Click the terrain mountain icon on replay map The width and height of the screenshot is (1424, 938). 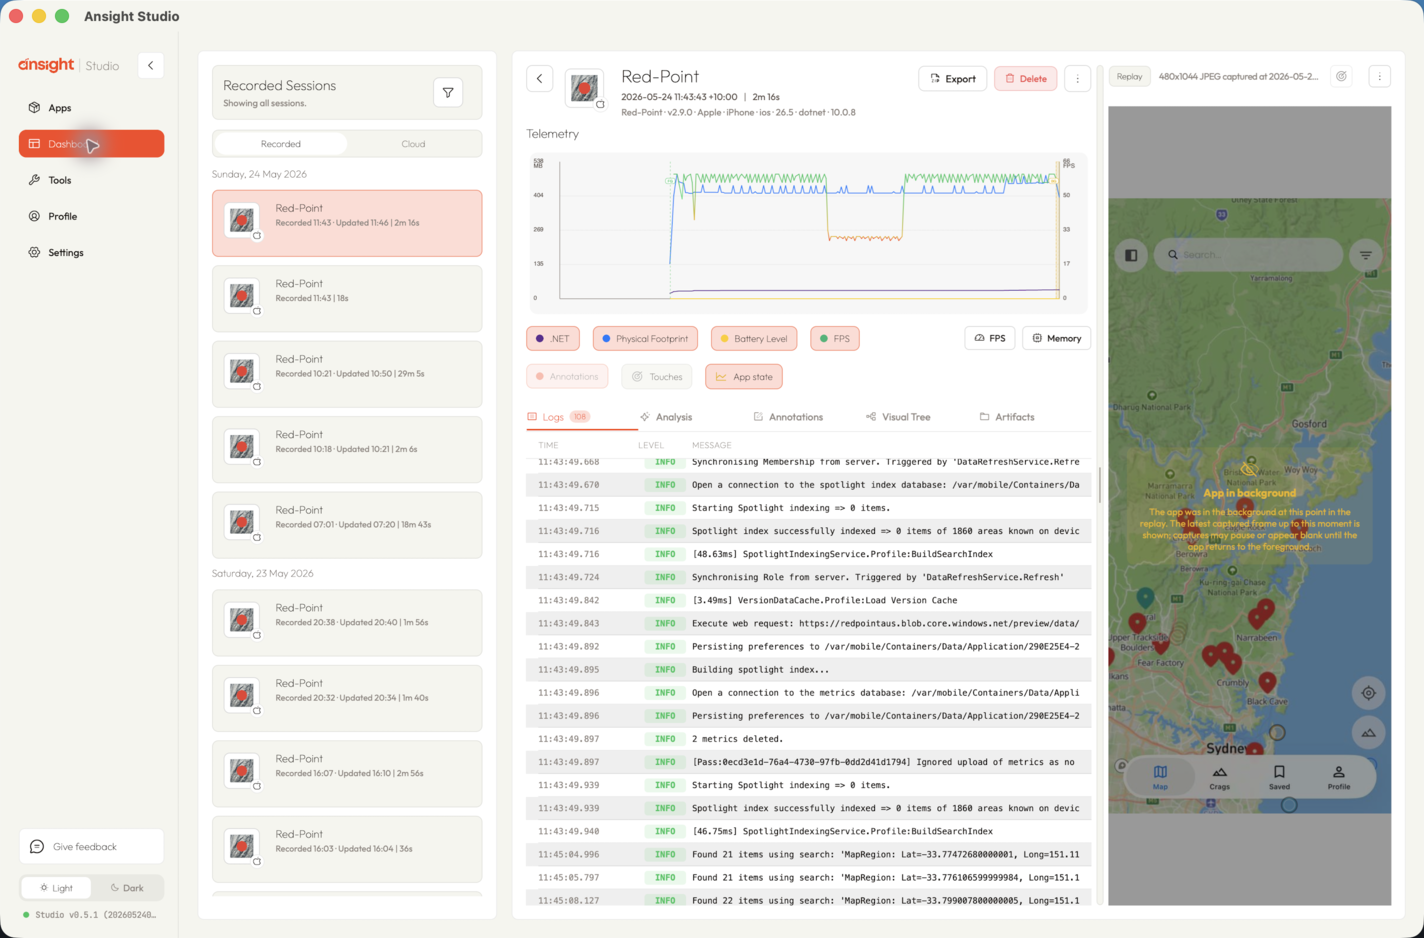tap(1368, 733)
